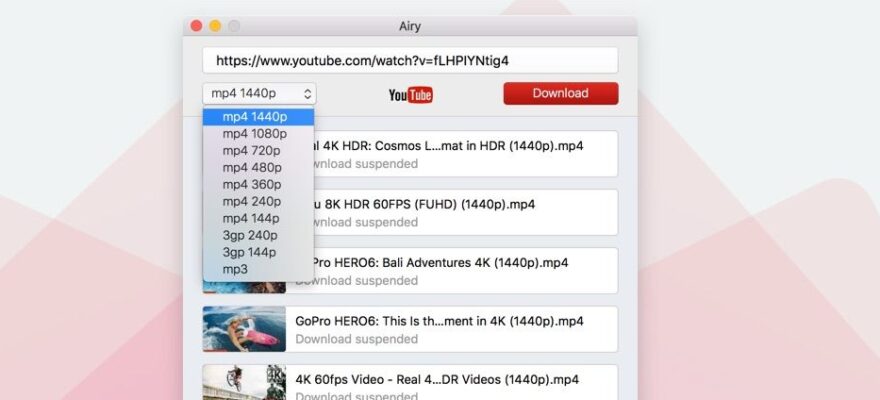The width and height of the screenshot is (880, 400).
Task: Click the 4K 60fps biking video thumbnail
Action: (x=244, y=384)
